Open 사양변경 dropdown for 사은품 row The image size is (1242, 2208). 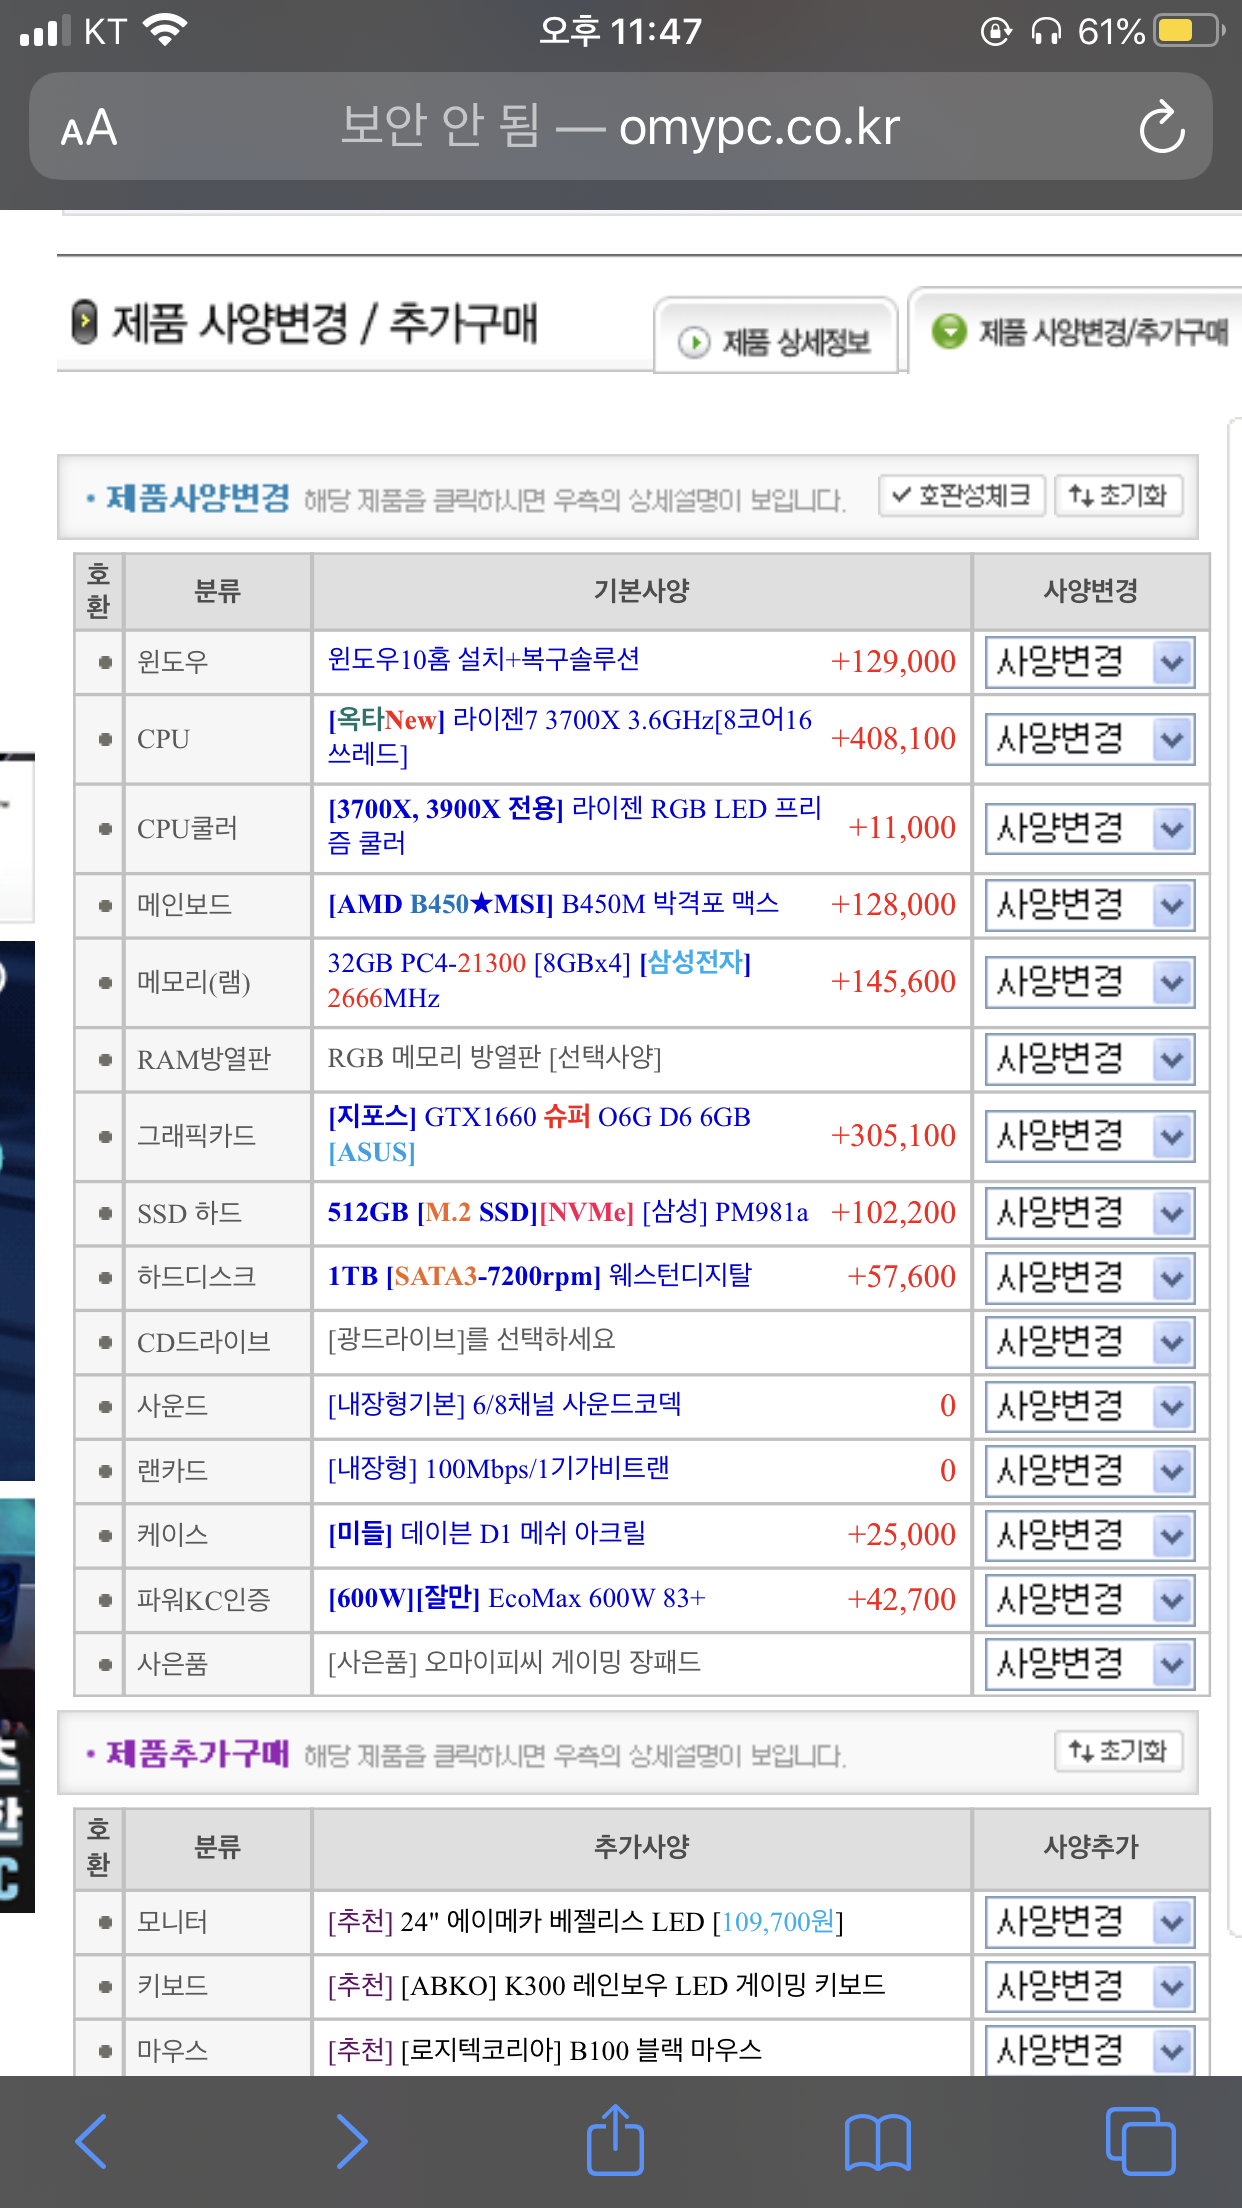tap(1090, 1664)
